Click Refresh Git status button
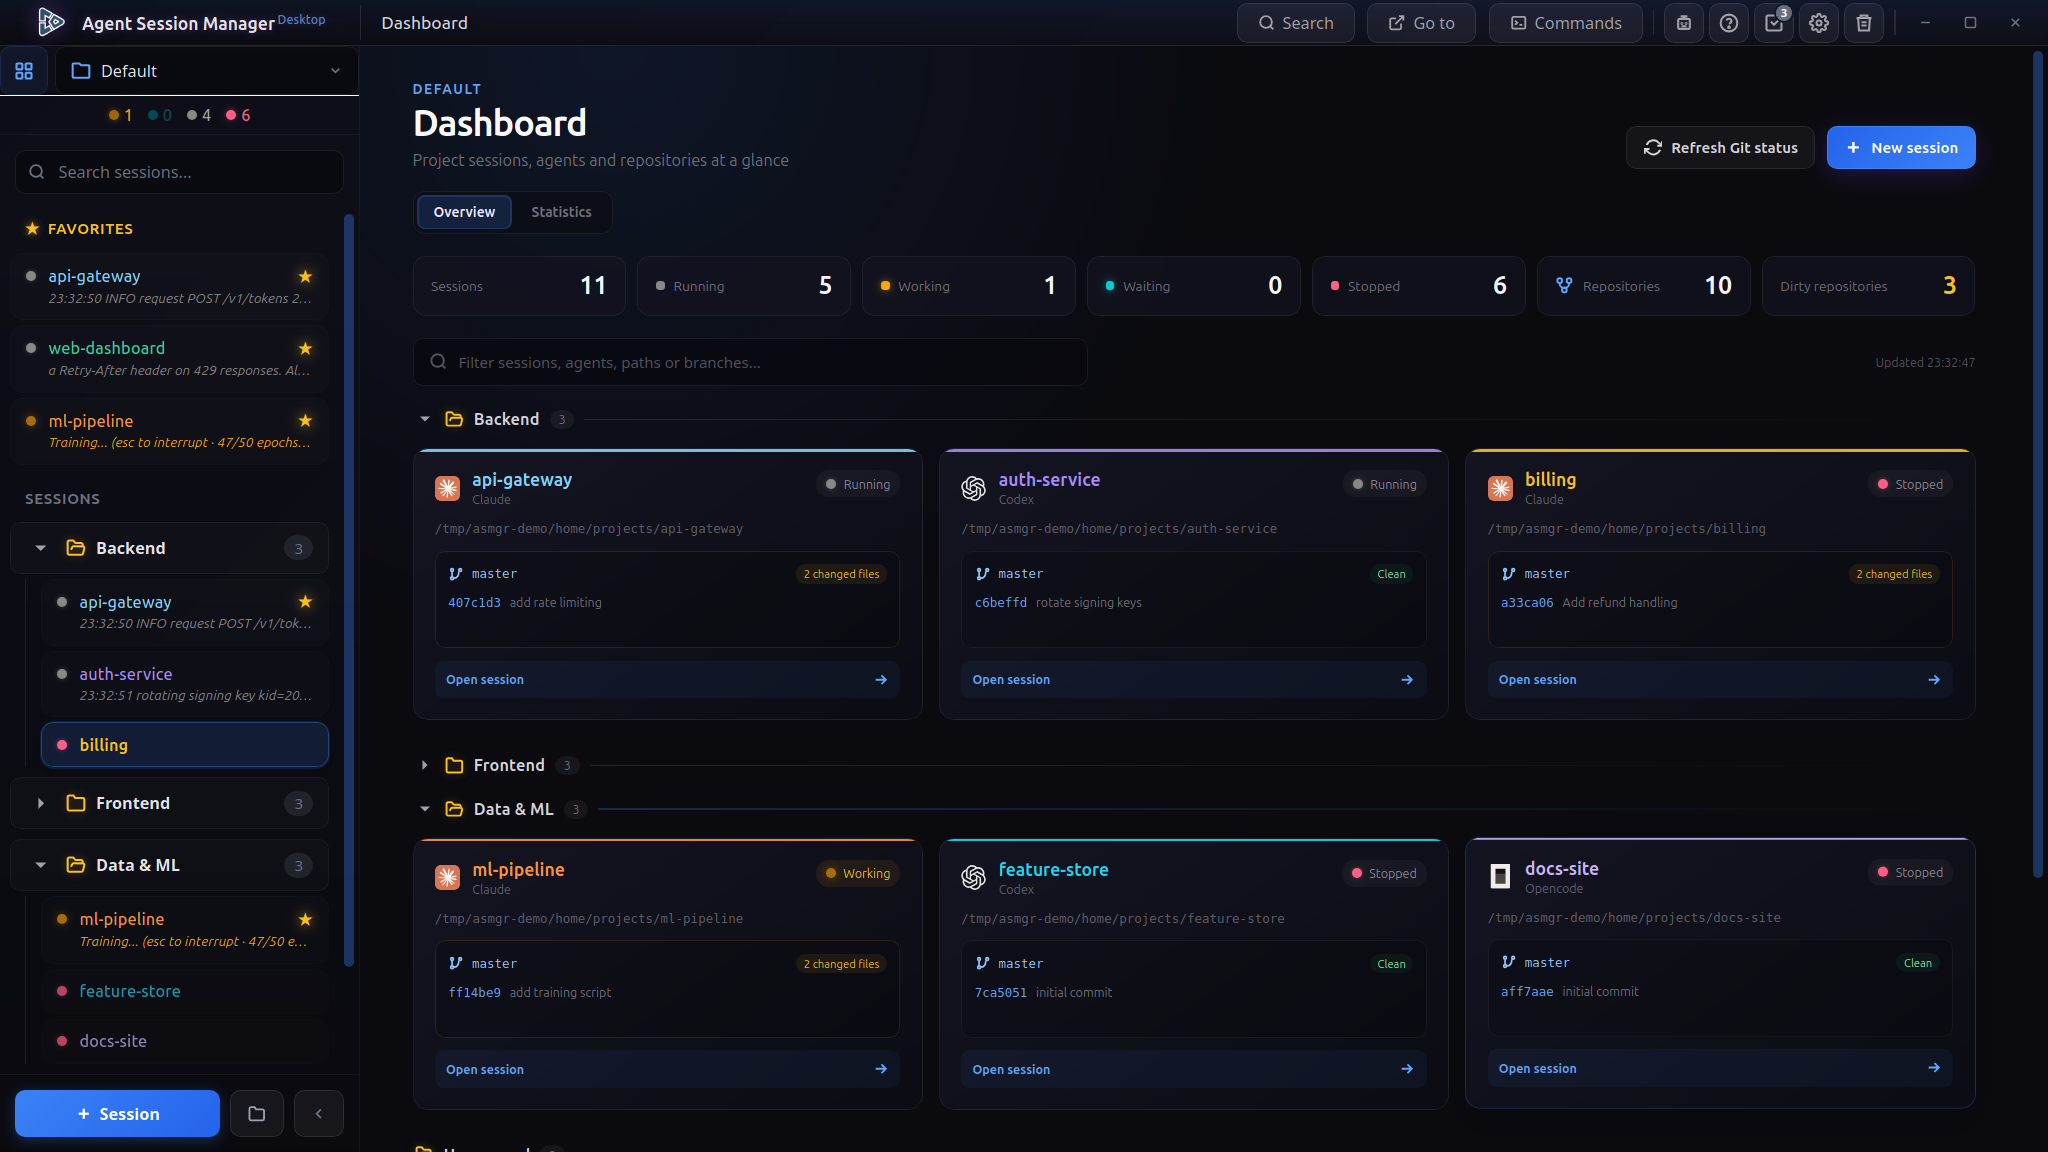2048x1152 pixels. point(1720,148)
